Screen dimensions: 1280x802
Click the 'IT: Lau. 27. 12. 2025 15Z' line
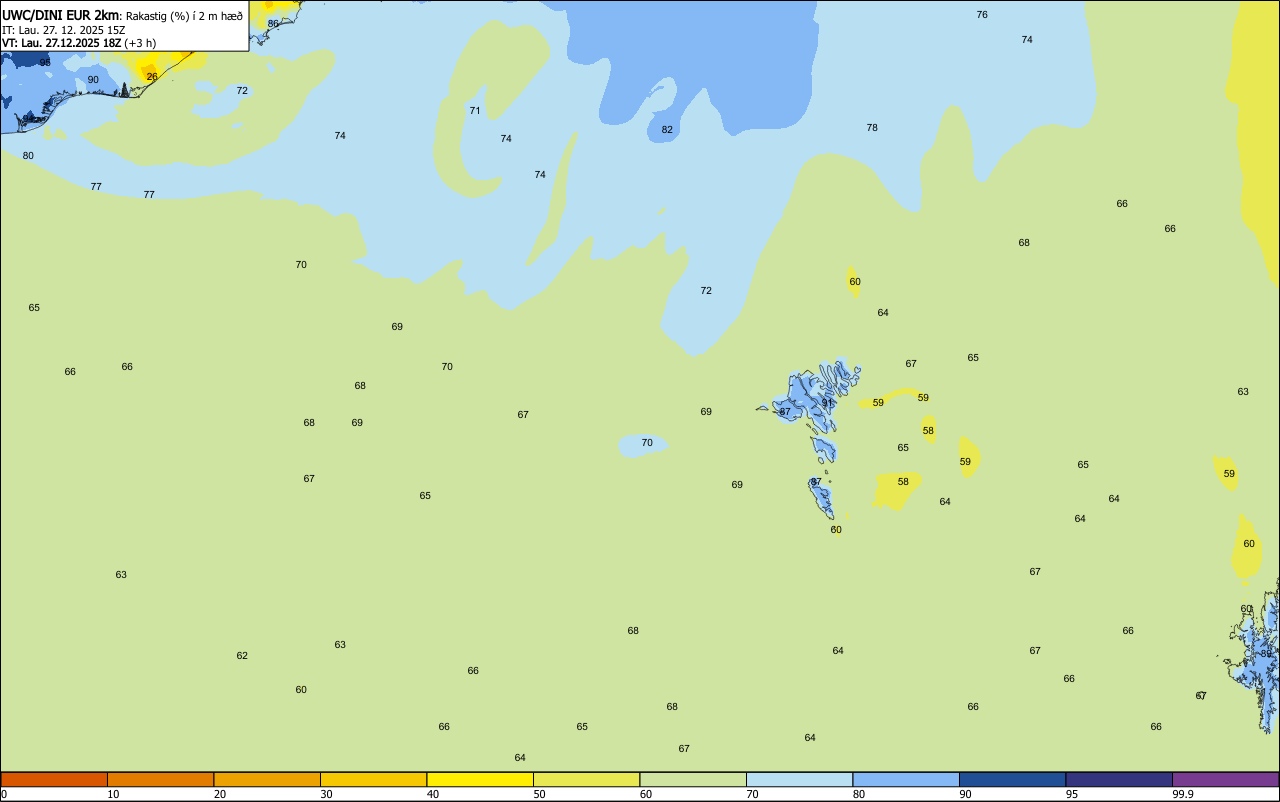point(63,30)
